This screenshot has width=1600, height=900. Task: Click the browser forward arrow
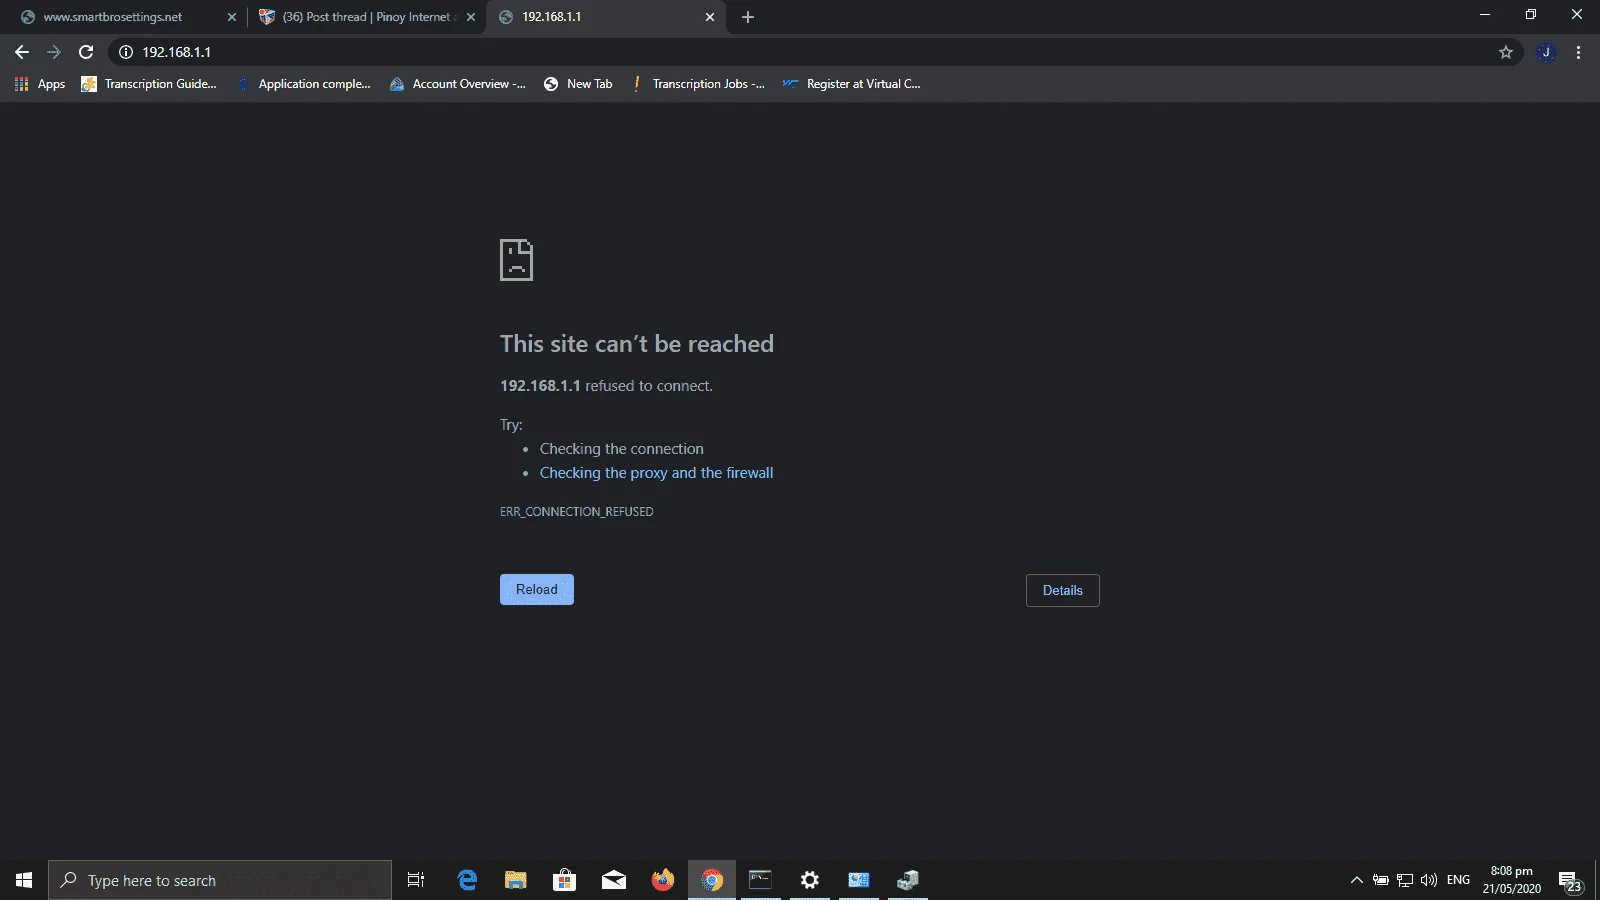[54, 52]
